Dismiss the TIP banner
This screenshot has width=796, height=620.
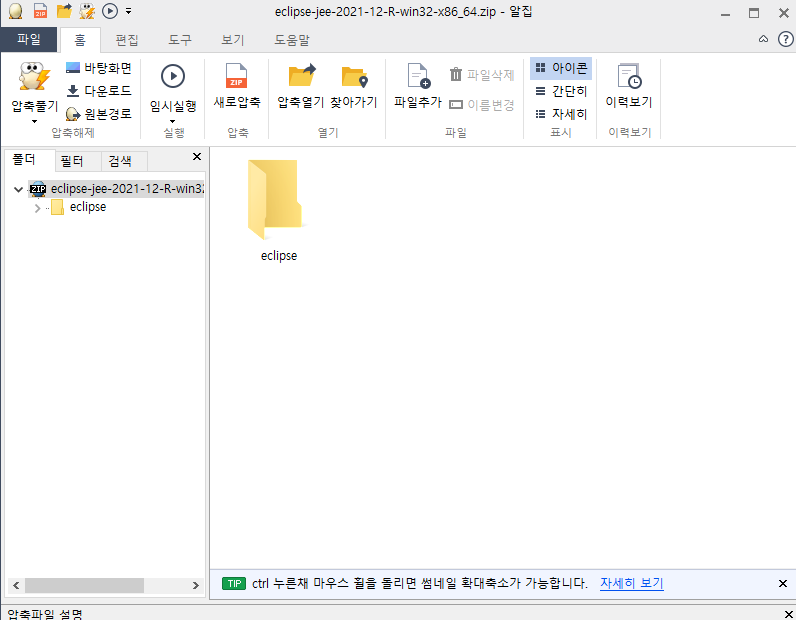point(783,584)
